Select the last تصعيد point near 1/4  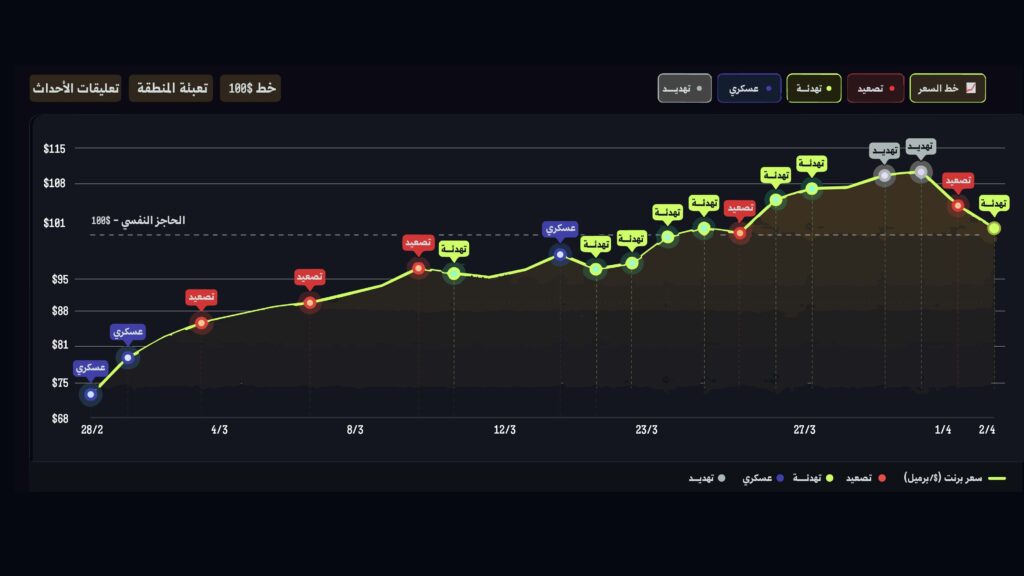tap(957, 206)
